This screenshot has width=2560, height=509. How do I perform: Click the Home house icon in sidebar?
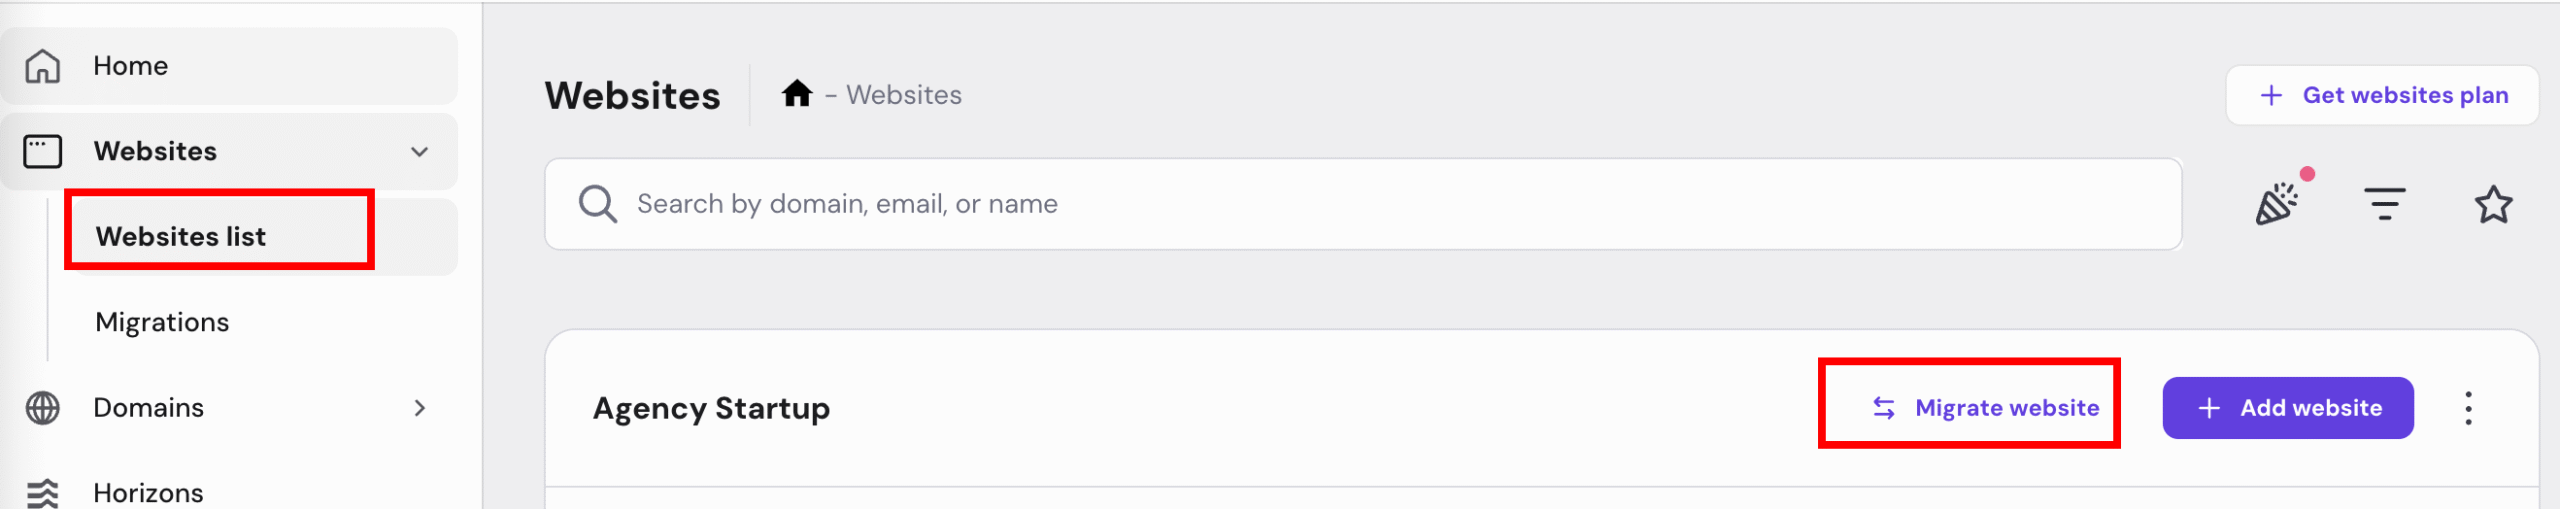tap(43, 66)
